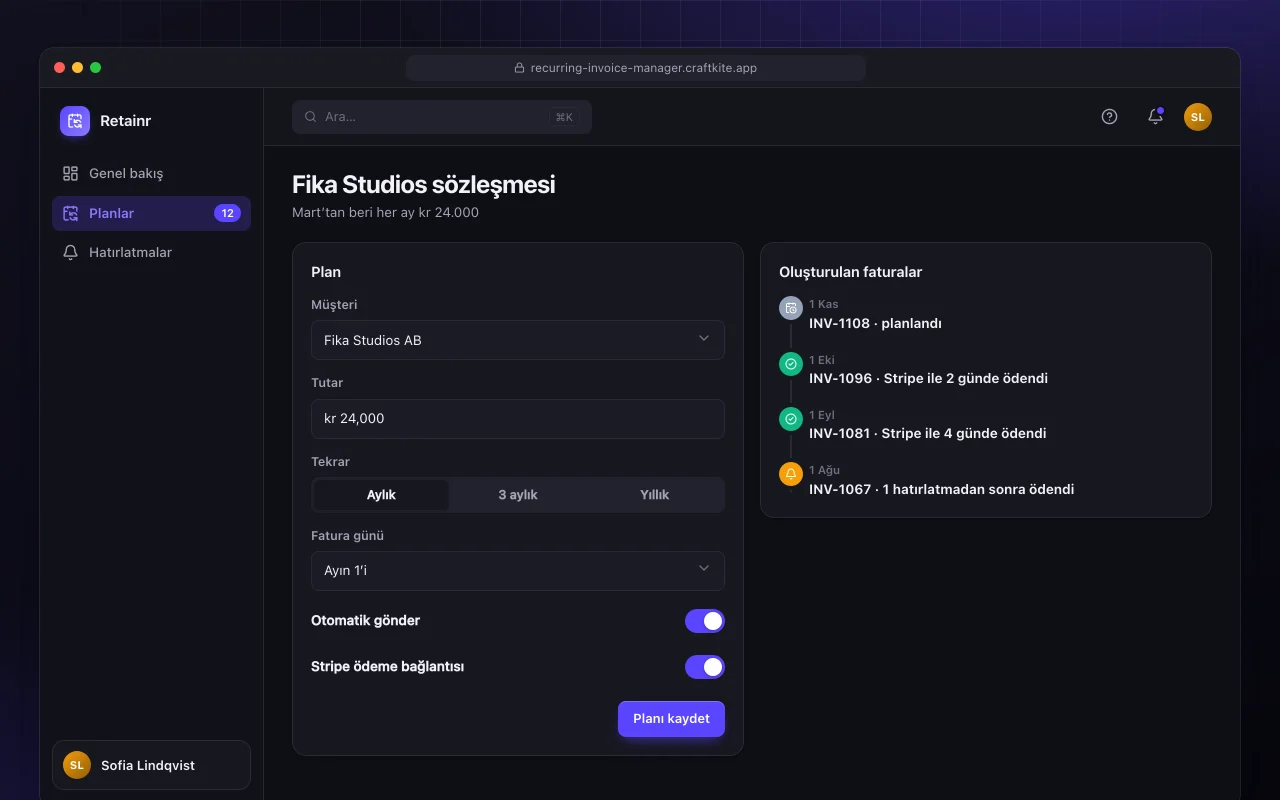Open the Planlar menu item

click(151, 213)
